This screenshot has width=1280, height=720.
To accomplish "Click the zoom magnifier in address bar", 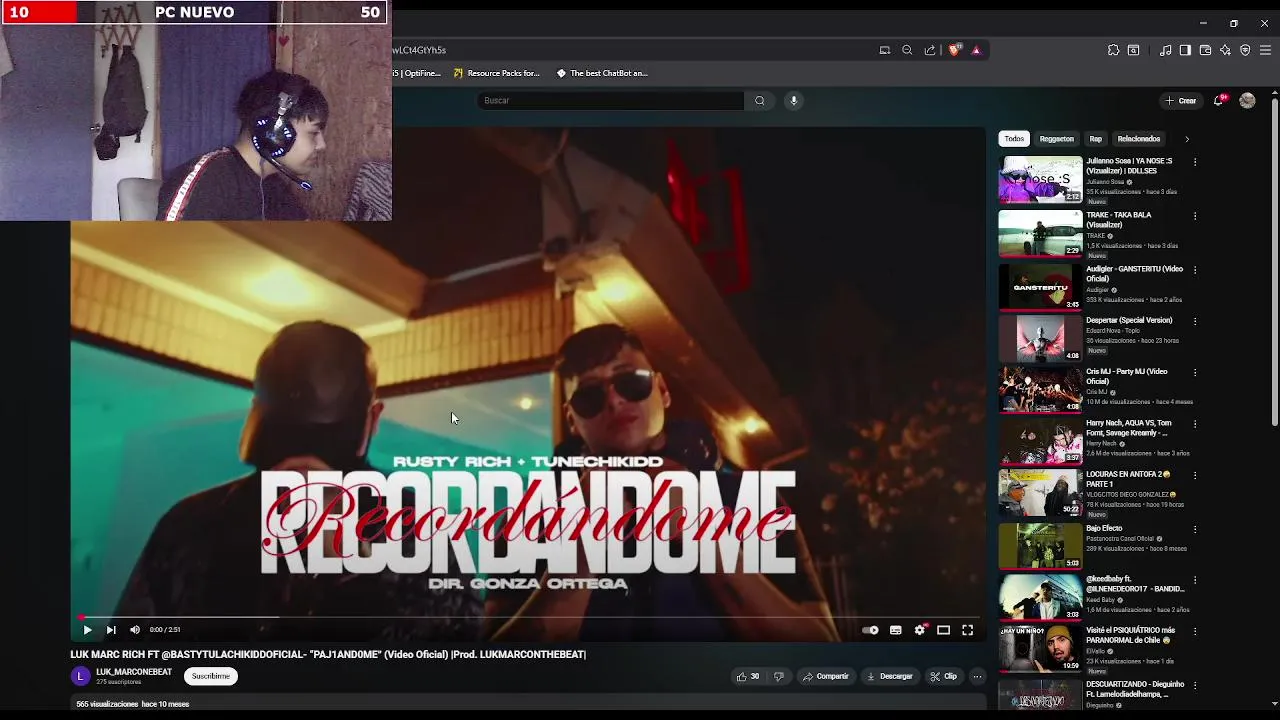I will pos(907,50).
